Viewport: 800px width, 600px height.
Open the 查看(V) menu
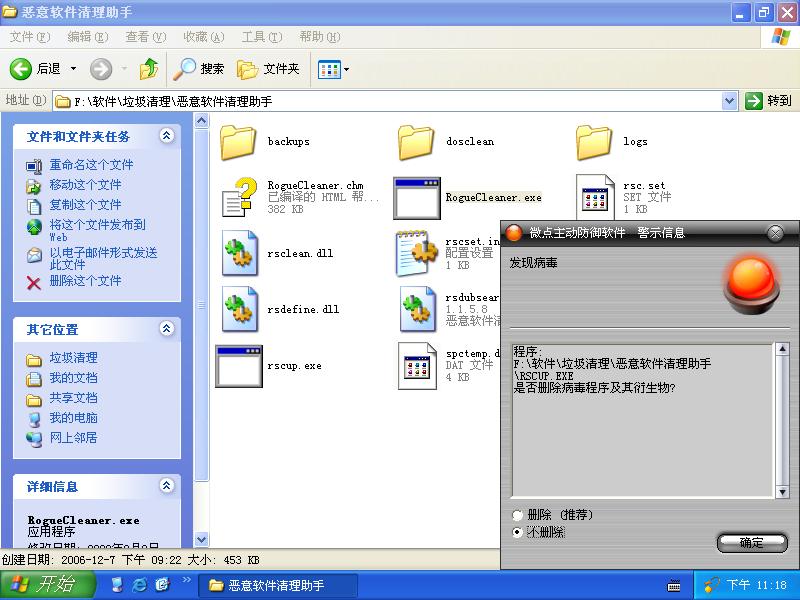(146, 37)
